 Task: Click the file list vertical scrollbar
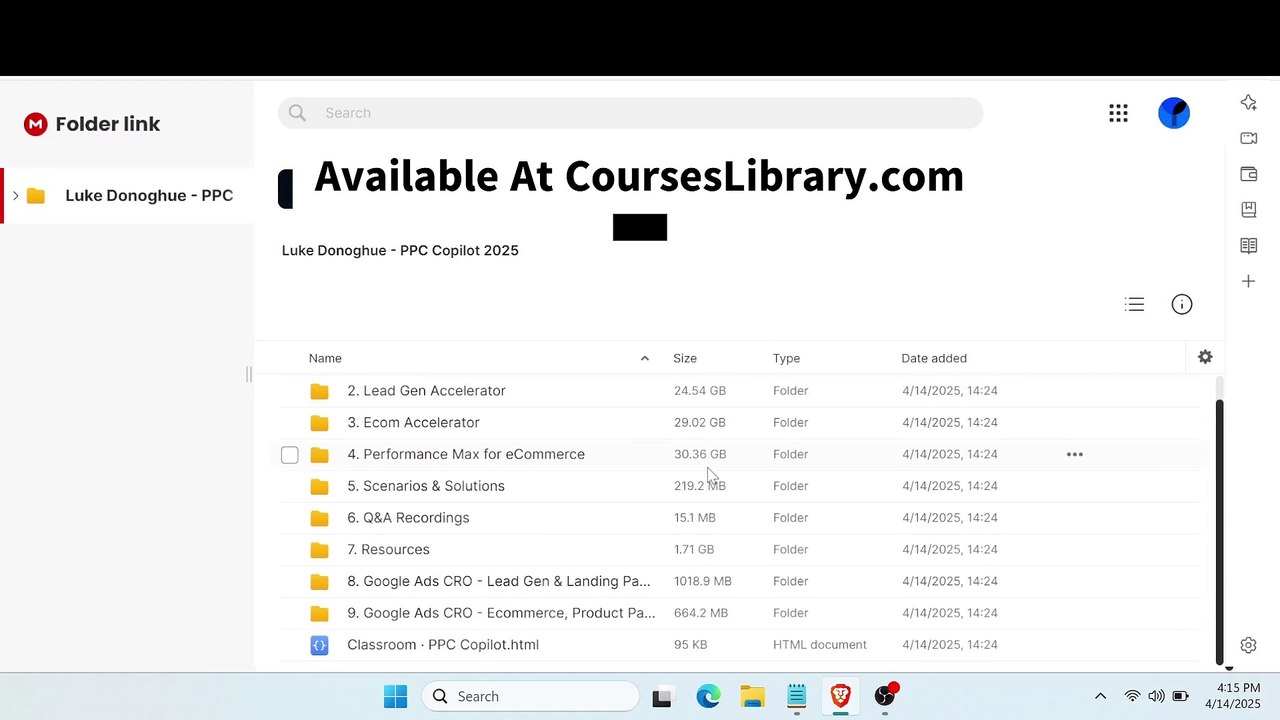(x=1220, y=530)
